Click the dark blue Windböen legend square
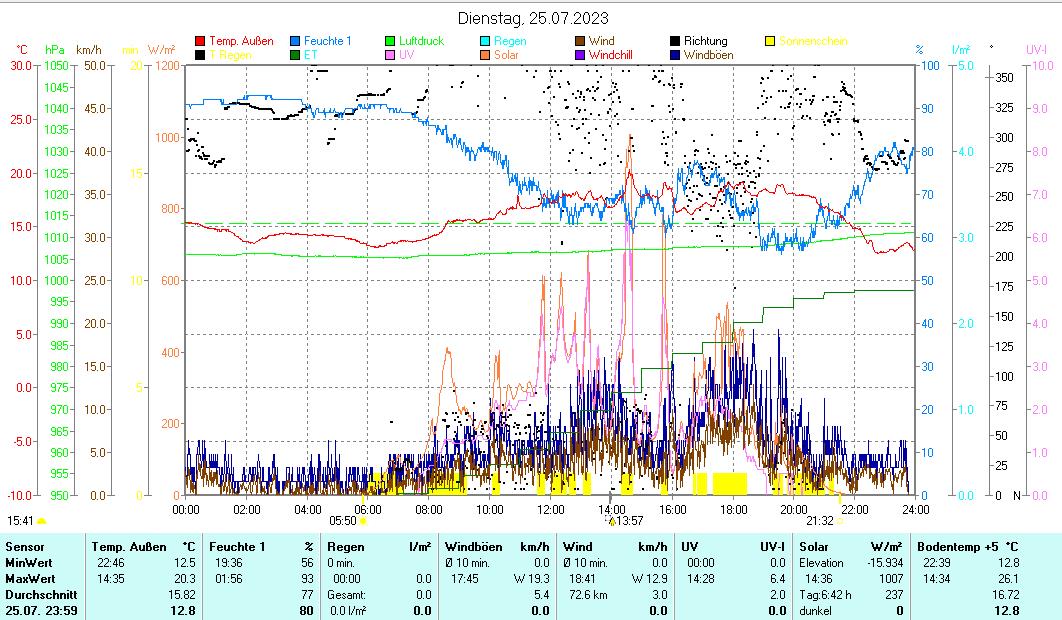The height and width of the screenshot is (620, 1062). click(x=675, y=55)
